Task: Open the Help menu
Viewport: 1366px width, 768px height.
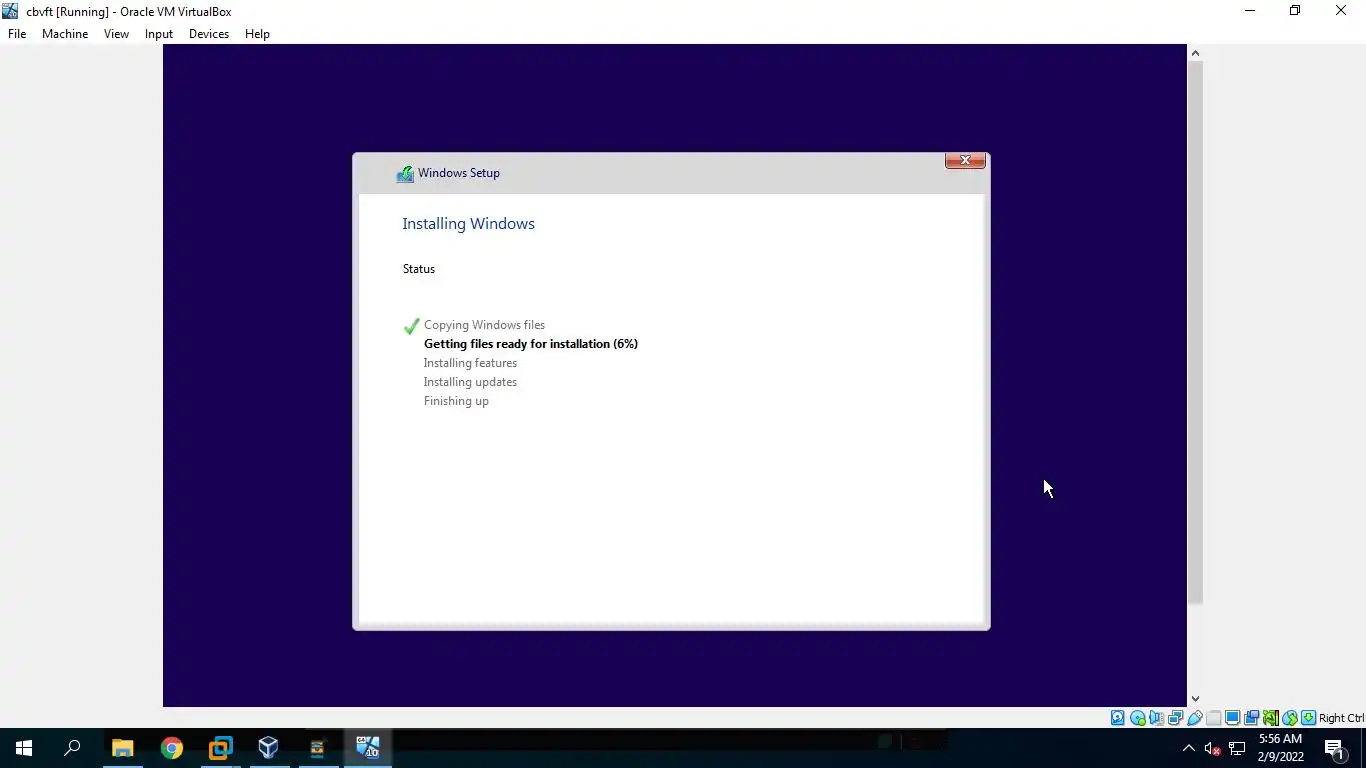Action: click(x=257, y=34)
